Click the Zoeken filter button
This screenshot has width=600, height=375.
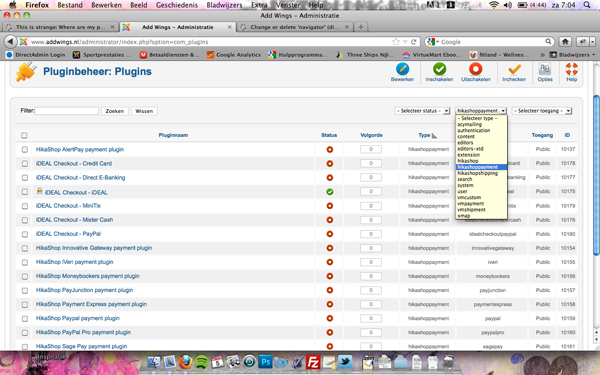pos(115,111)
